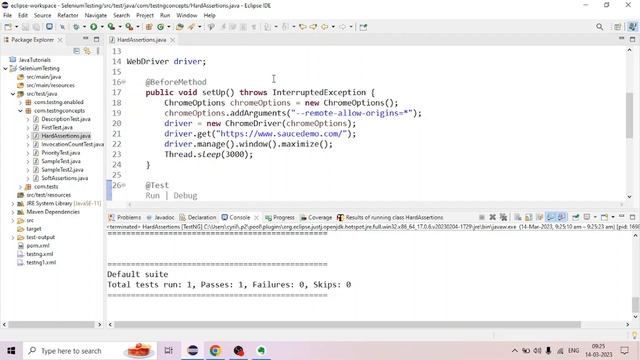Image resolution: width=640 pixels, height=360 pixels.
Task: Click Package Explorer horizontal scrollbar thumb
Action: click(51, 324)
